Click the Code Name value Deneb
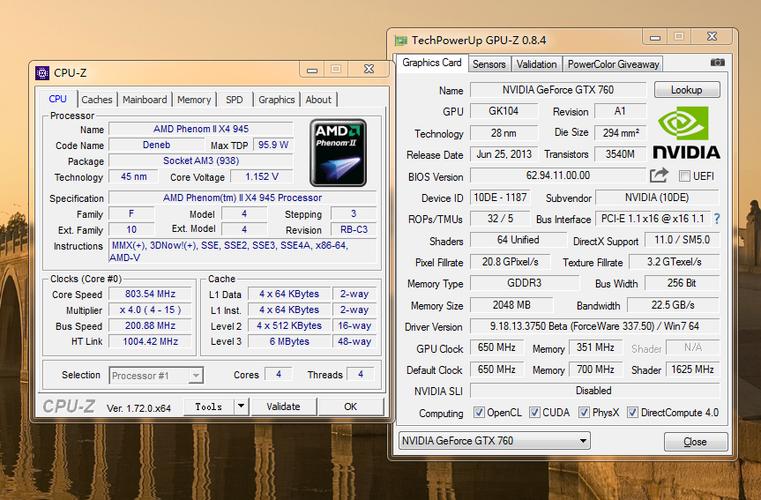The height and width of the screenshot is (500, 761). point(156,145)
